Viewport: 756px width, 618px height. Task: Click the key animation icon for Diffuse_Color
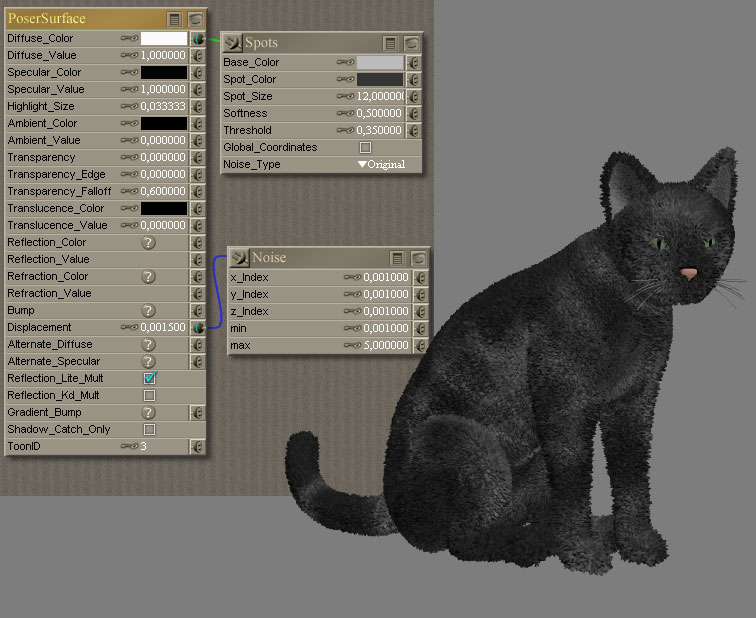129,38
